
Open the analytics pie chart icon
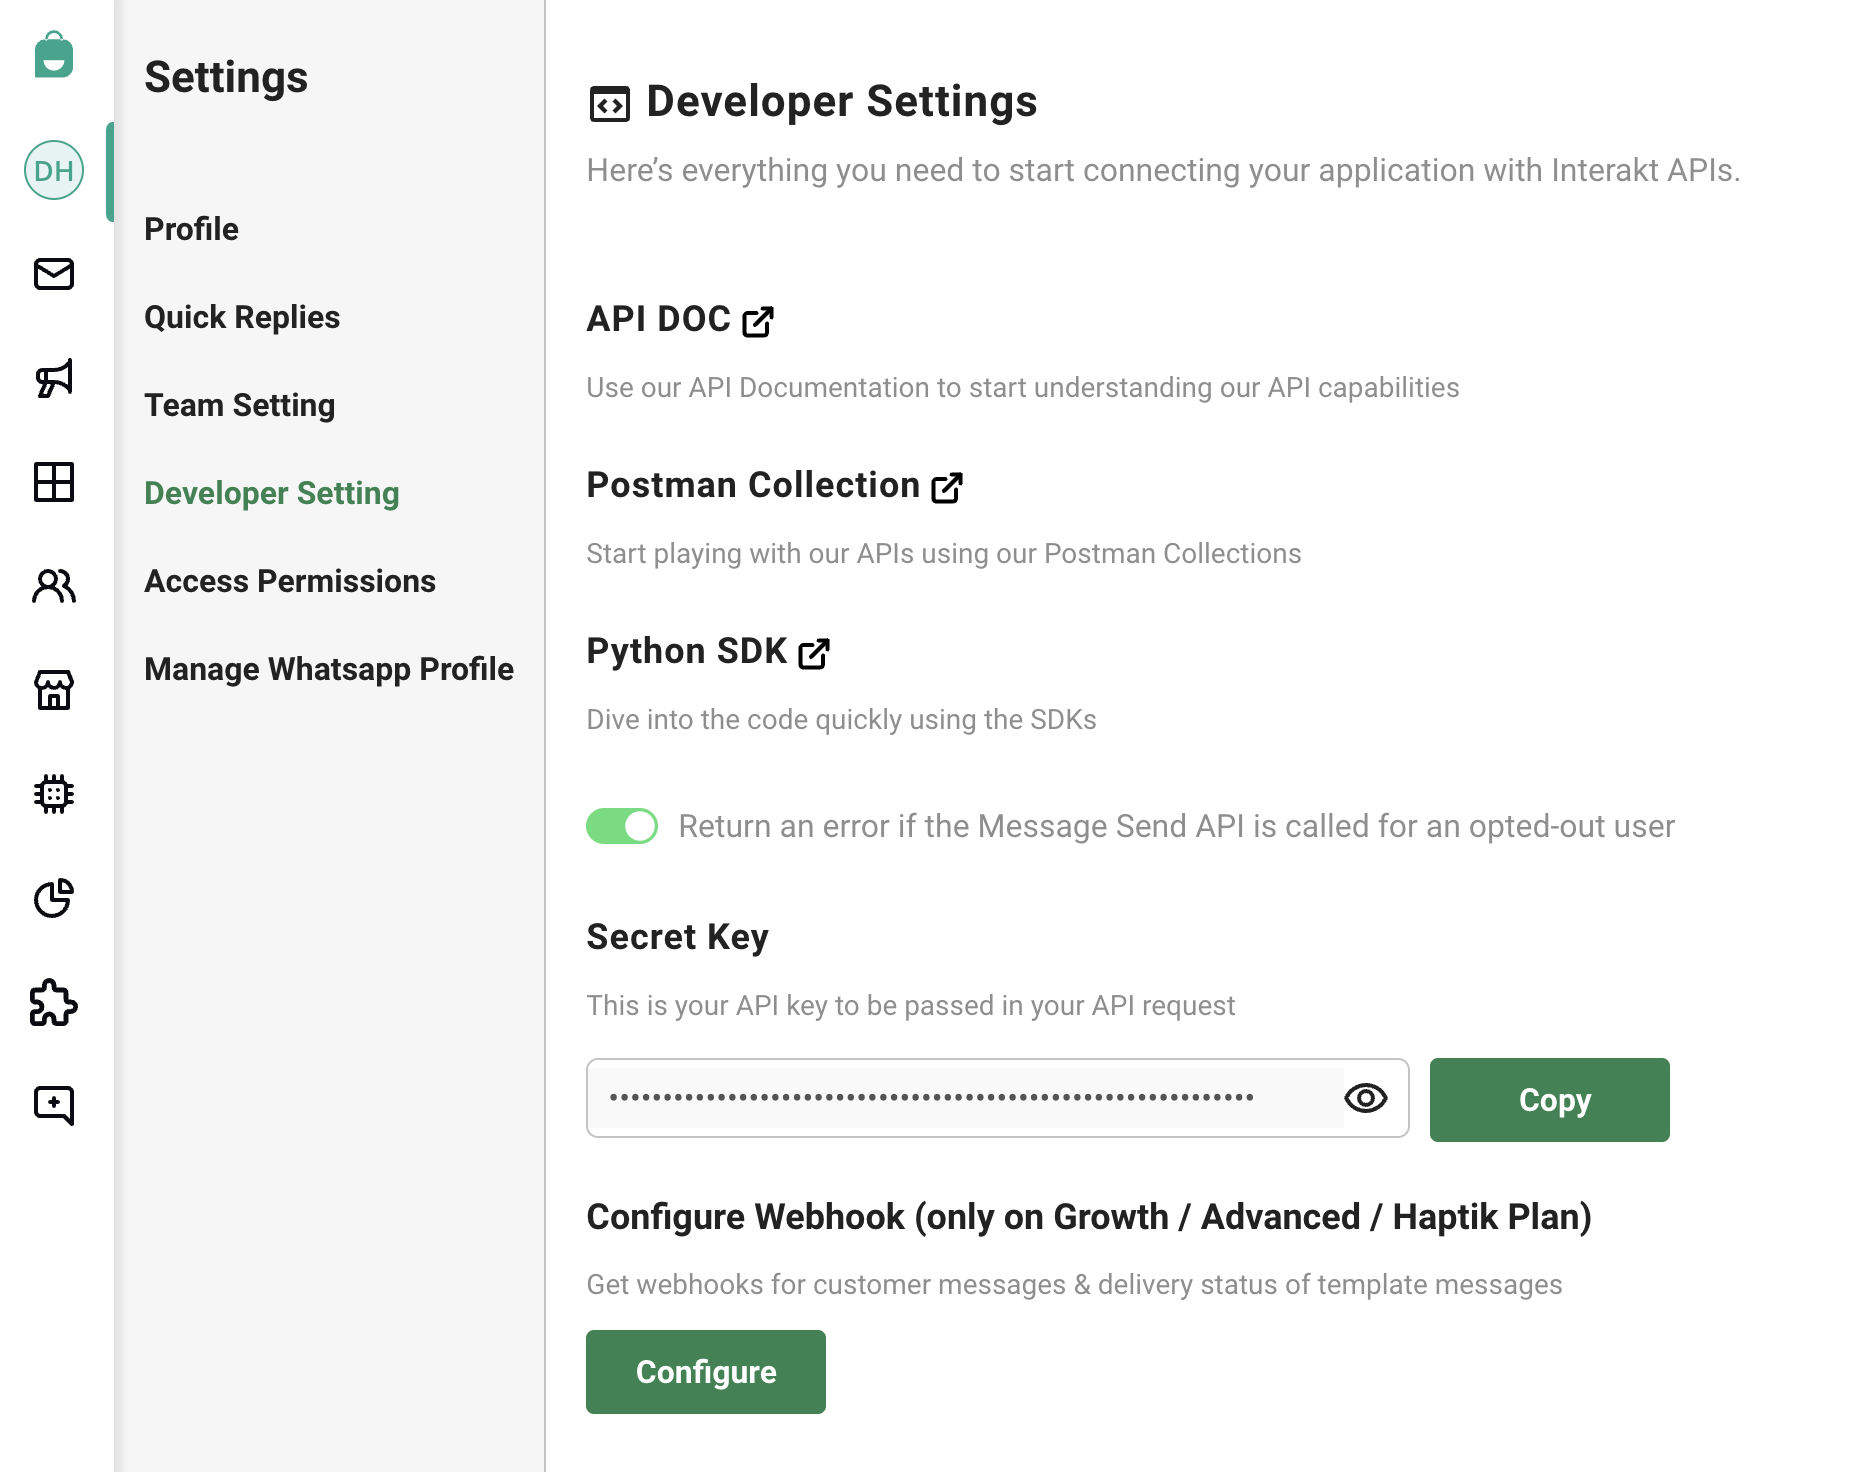[54, 898]
